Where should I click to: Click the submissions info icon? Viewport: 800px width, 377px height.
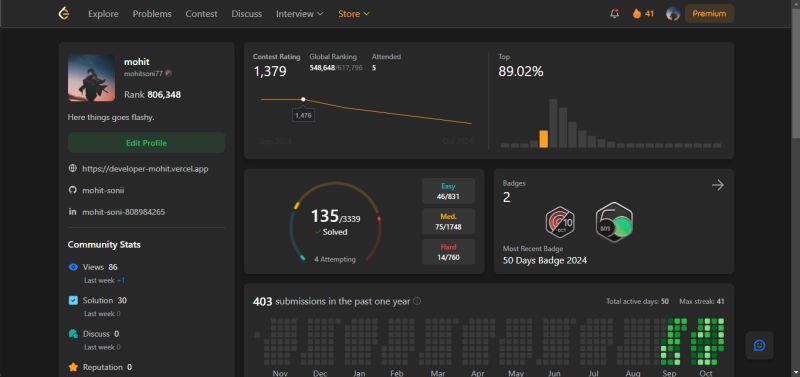tap(417, 301)
